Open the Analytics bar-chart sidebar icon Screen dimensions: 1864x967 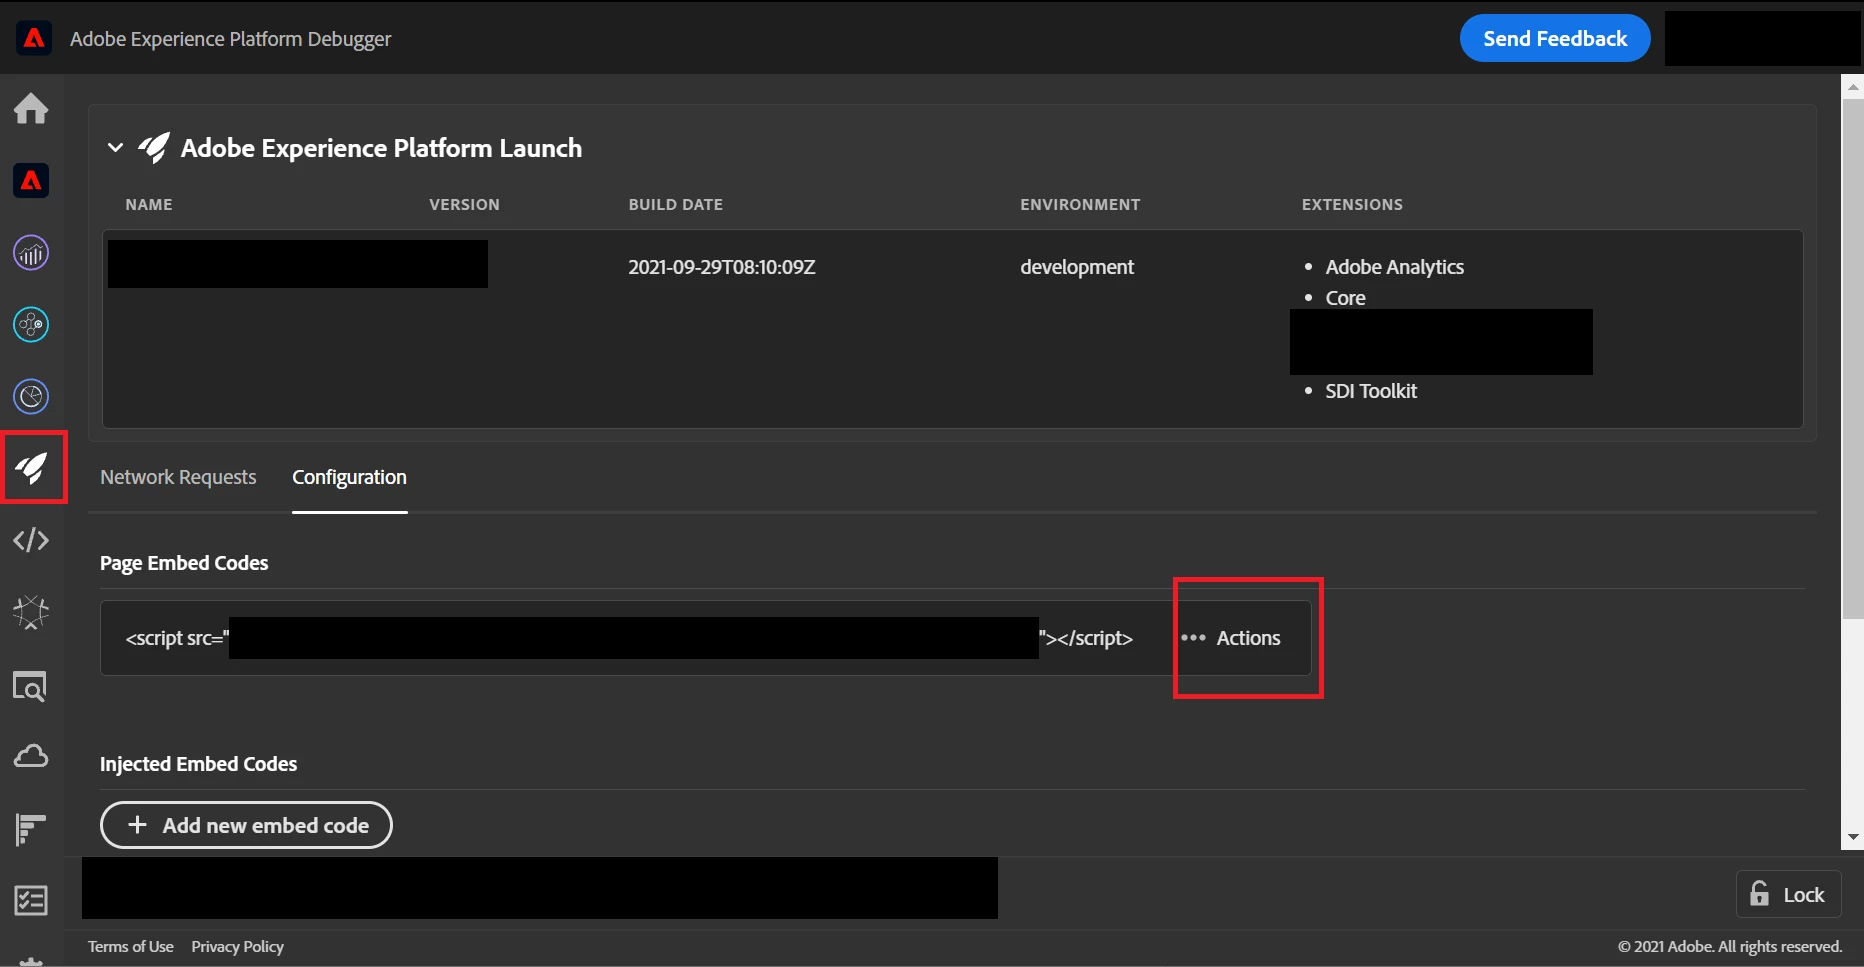coord(31,253)
